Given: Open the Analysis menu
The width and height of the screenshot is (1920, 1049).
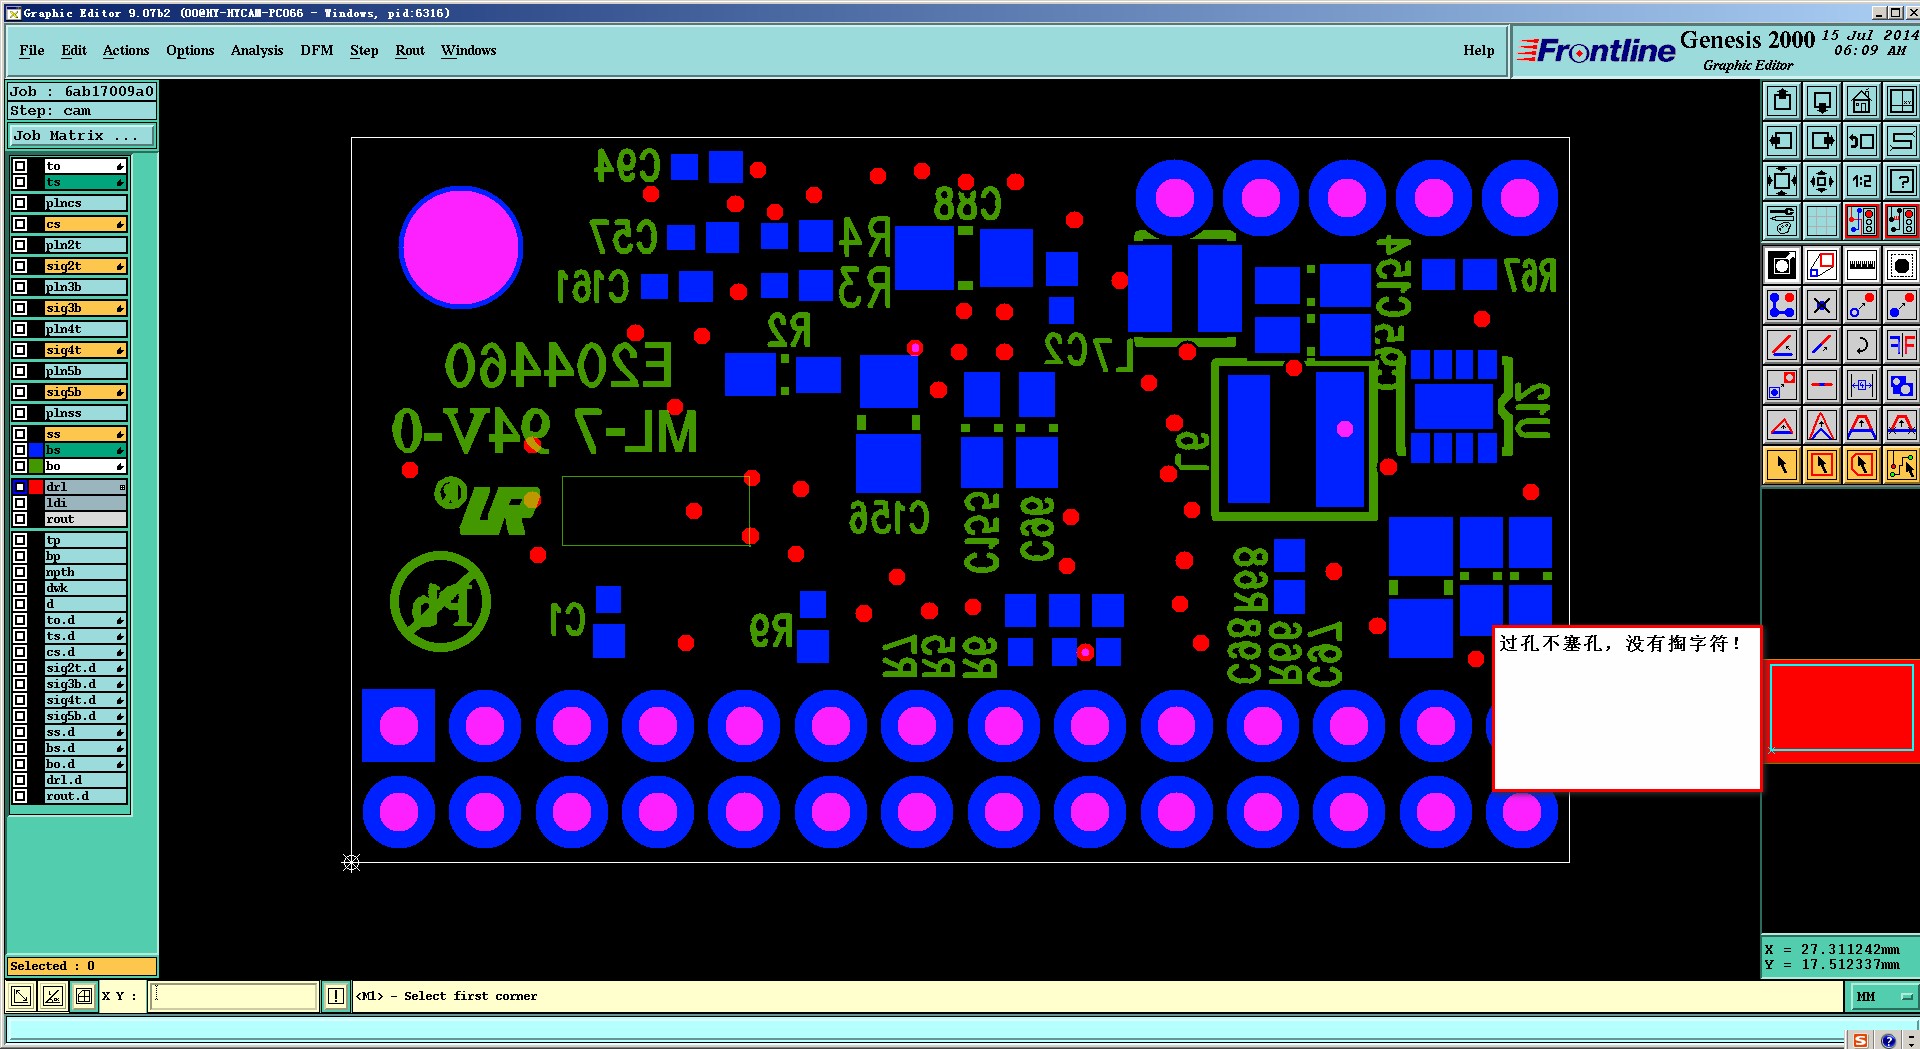Looking at the screenshot, I should click(257, 50).
